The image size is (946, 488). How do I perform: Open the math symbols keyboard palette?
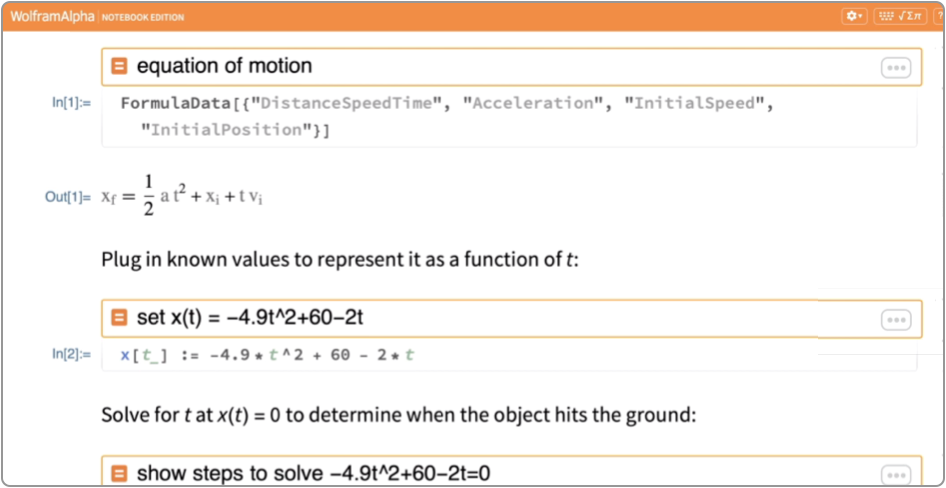click(x=900, y=17)
